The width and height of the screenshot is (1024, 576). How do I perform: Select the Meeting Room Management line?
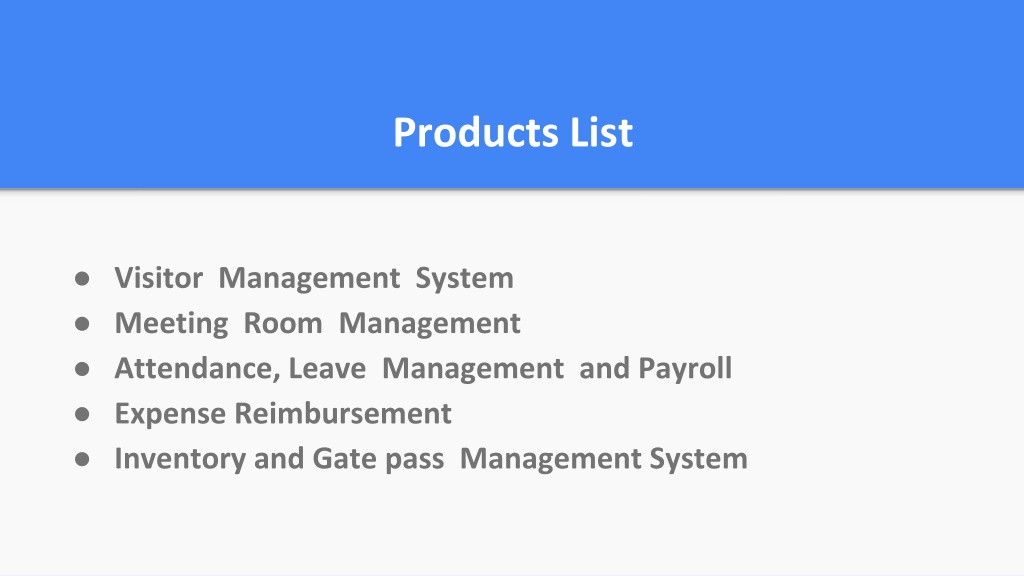pyautogui.click(x=317, y=324)
